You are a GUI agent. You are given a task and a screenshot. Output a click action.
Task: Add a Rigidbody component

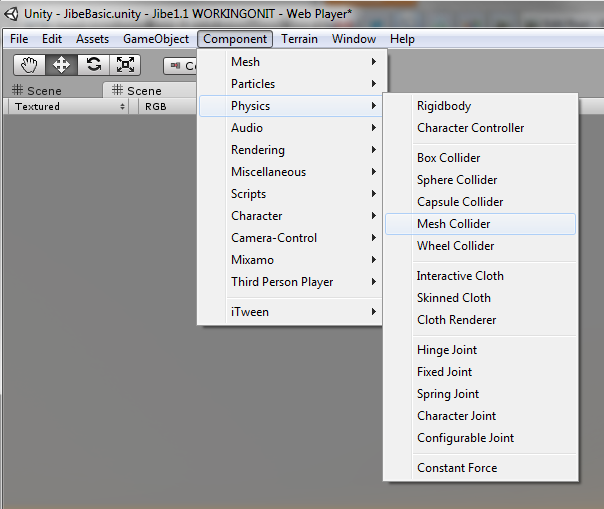(444, 106)
